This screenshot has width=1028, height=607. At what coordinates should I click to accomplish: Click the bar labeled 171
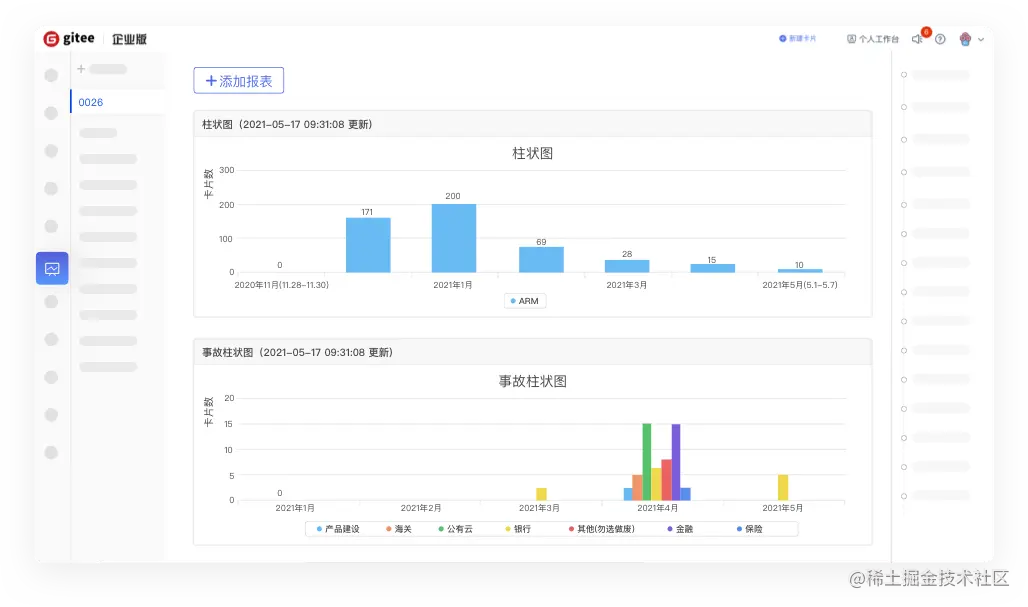pos(368,245)
